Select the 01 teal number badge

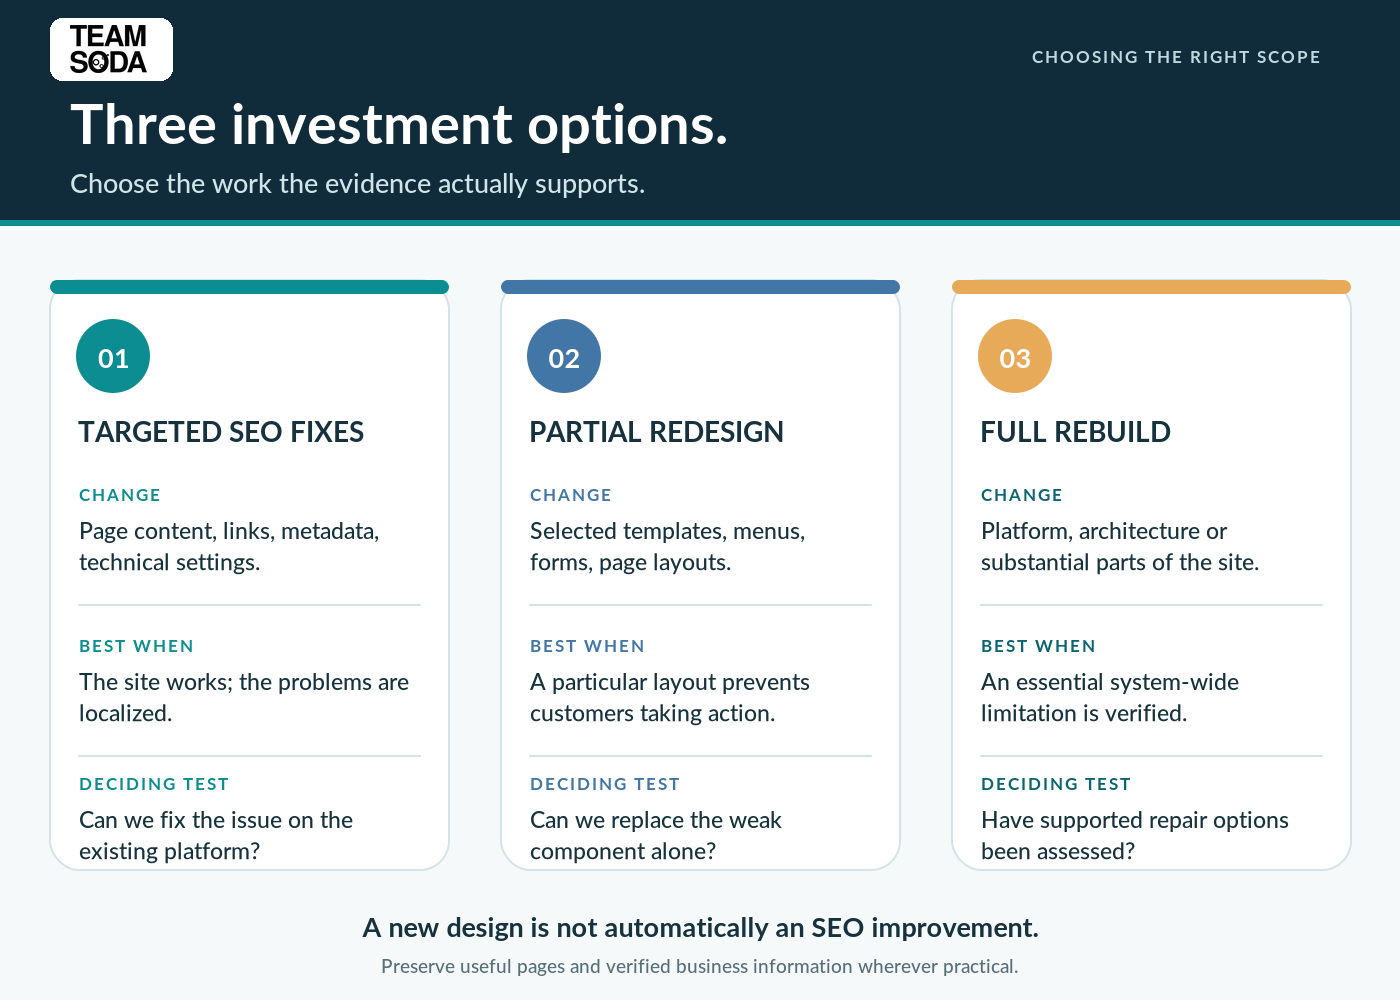(x=113, y=356)
